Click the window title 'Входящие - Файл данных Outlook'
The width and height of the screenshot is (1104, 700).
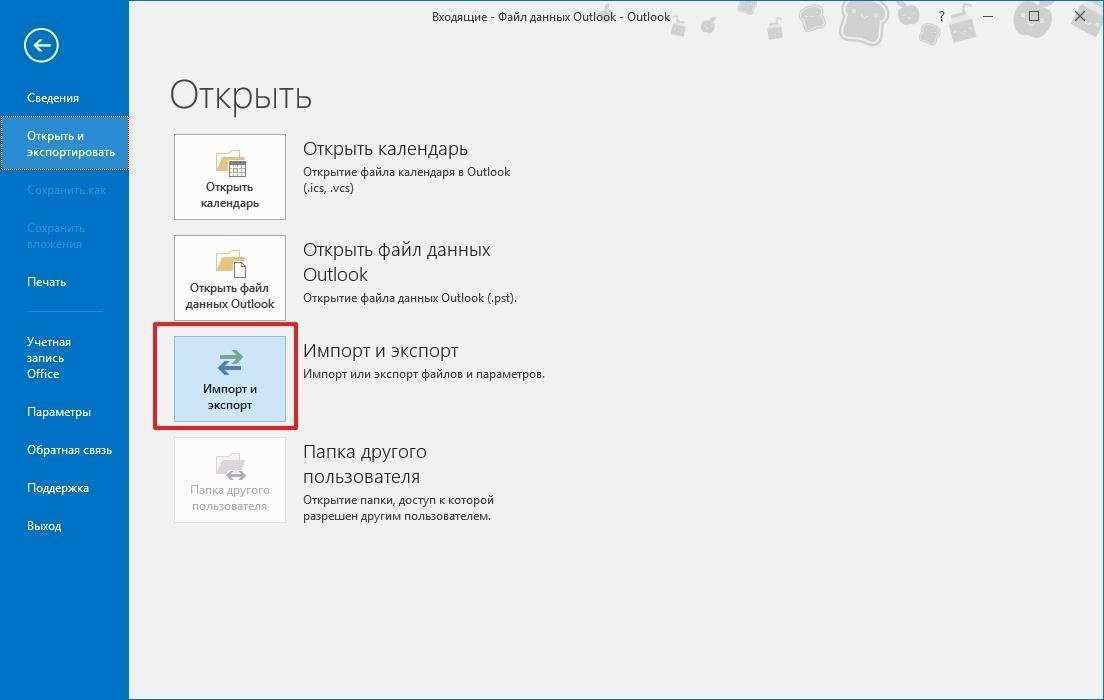tap(548, 16)
